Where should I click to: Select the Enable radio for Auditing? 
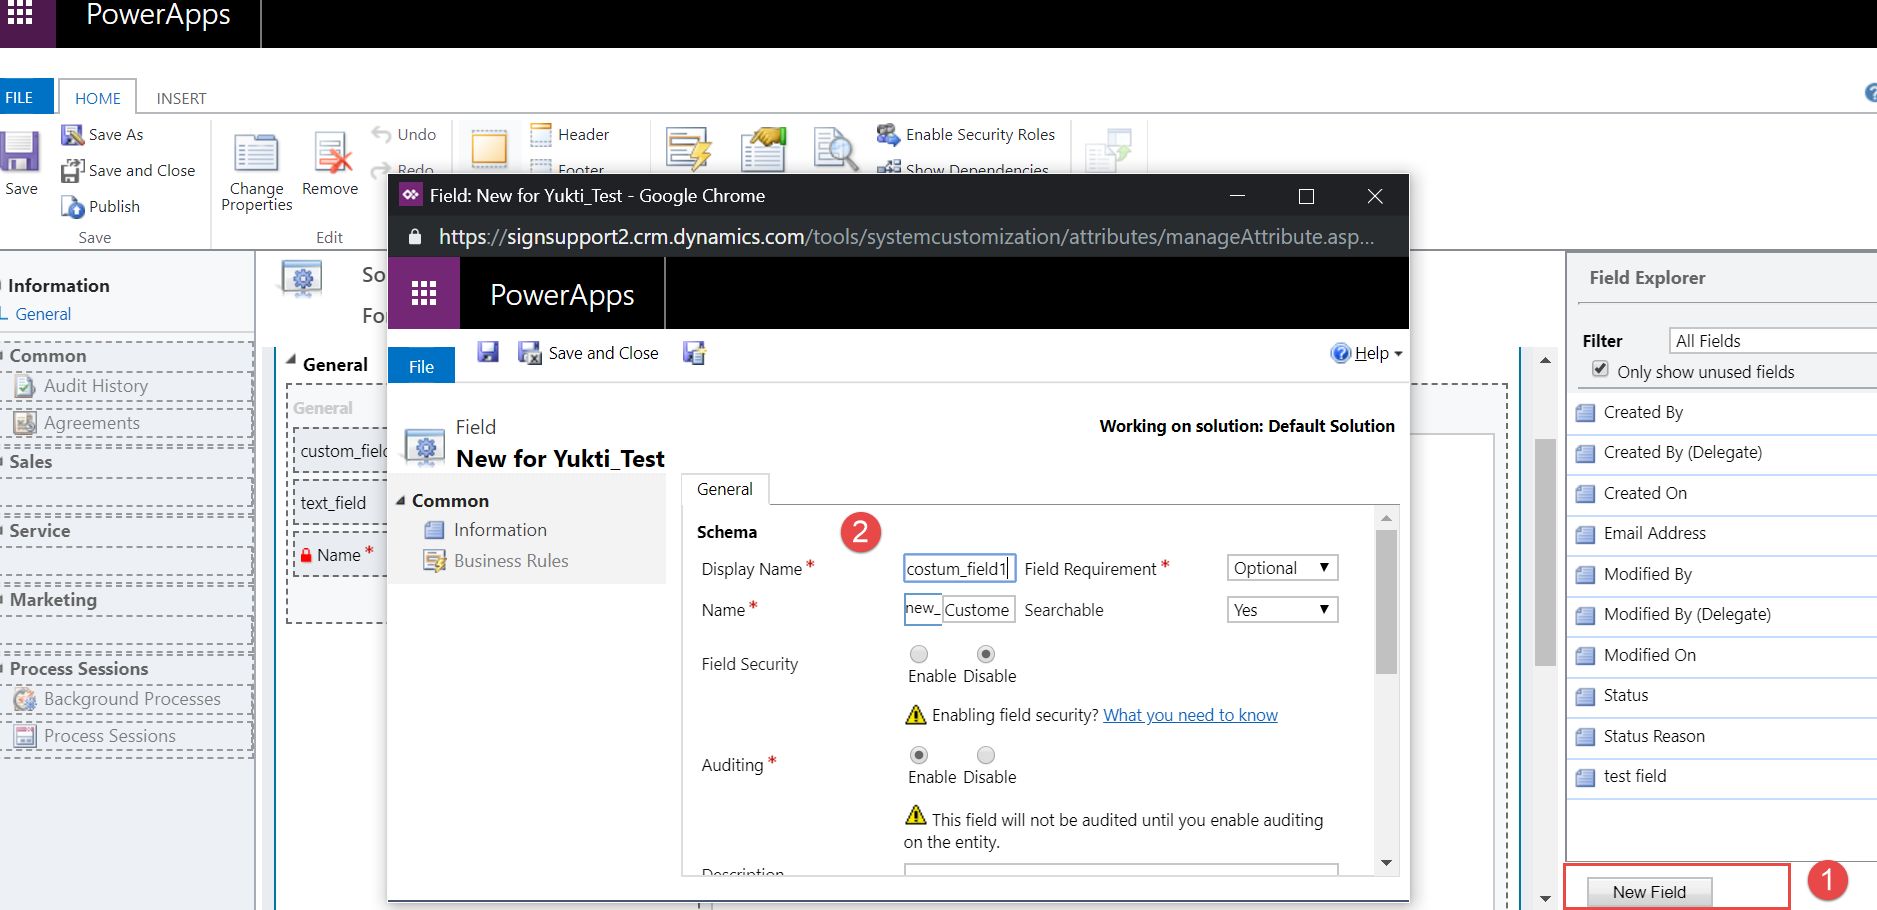(x=919, y=755)
